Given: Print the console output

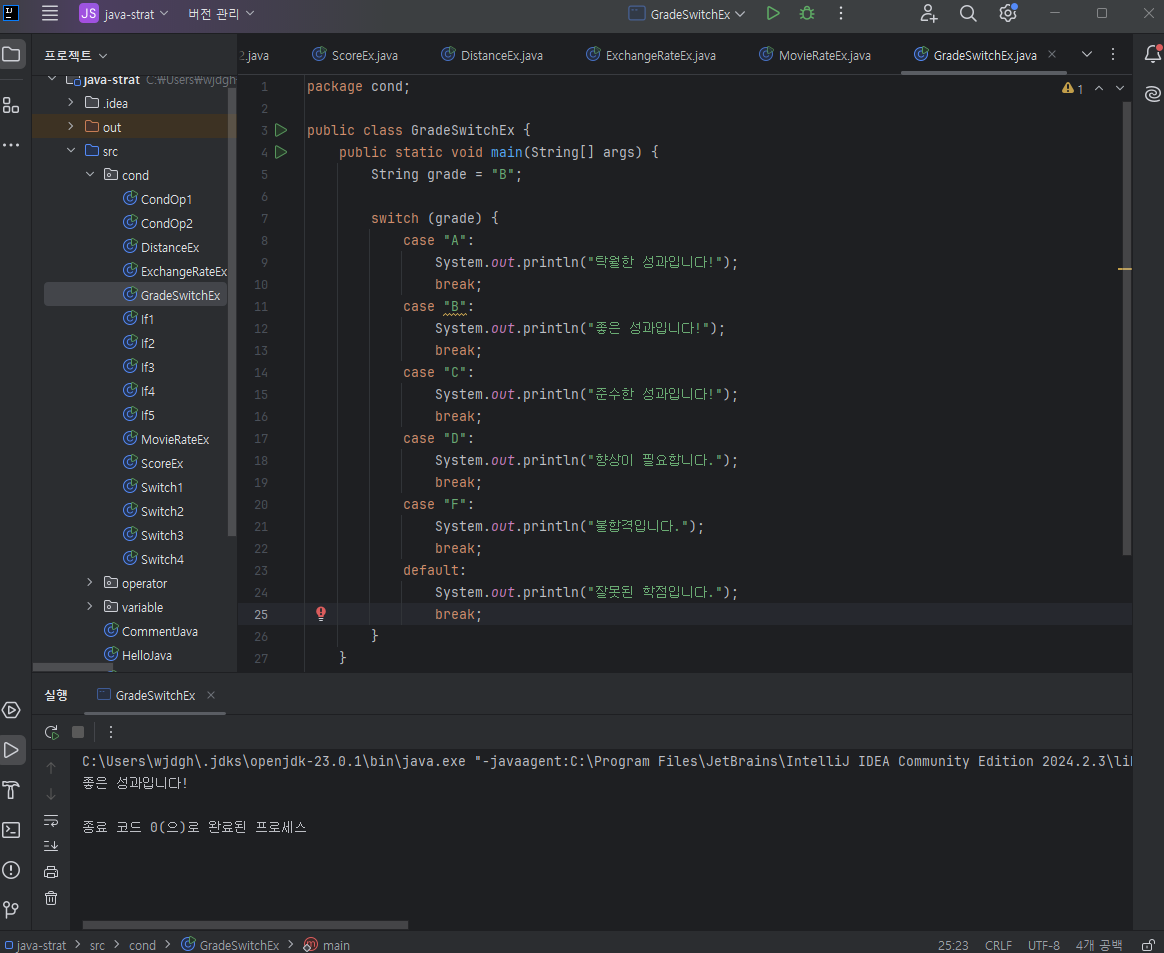Looking at the screenshot, I should (50, 872).
